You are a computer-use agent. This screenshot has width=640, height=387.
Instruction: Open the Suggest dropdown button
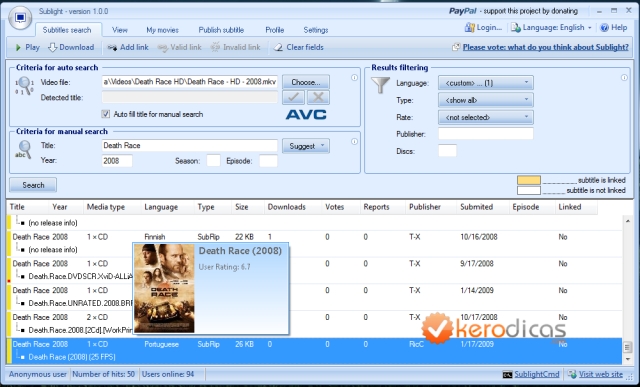(306, 146)
